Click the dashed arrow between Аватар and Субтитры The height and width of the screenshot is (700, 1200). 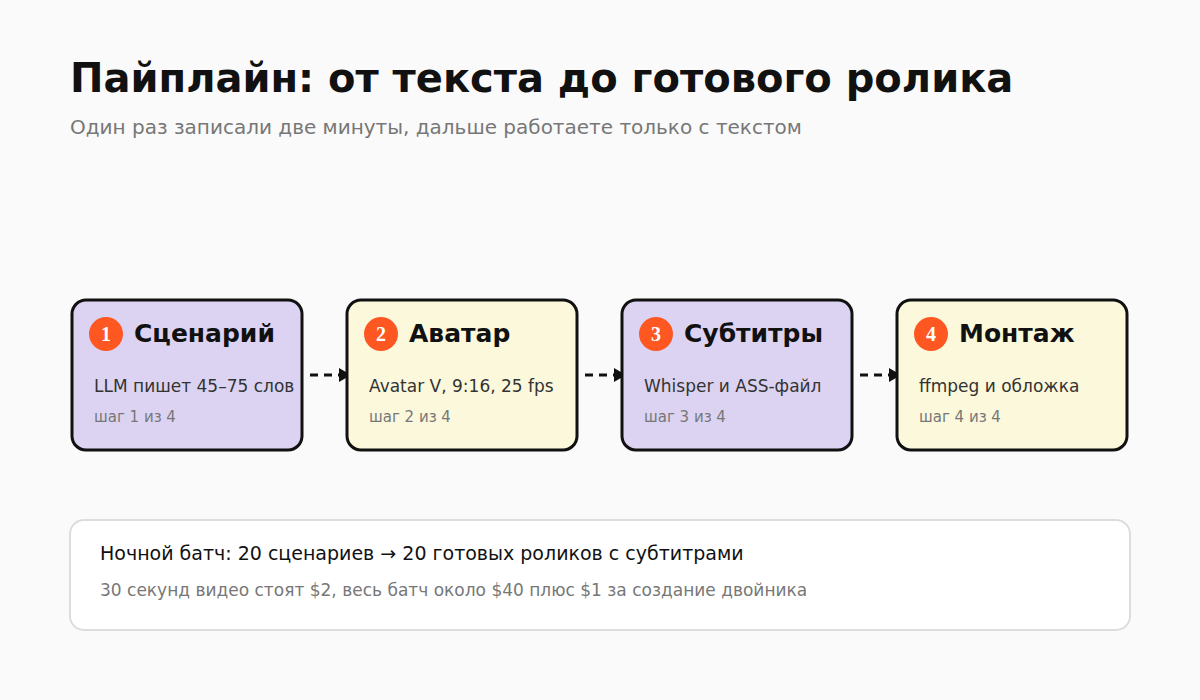pos(603,375)
